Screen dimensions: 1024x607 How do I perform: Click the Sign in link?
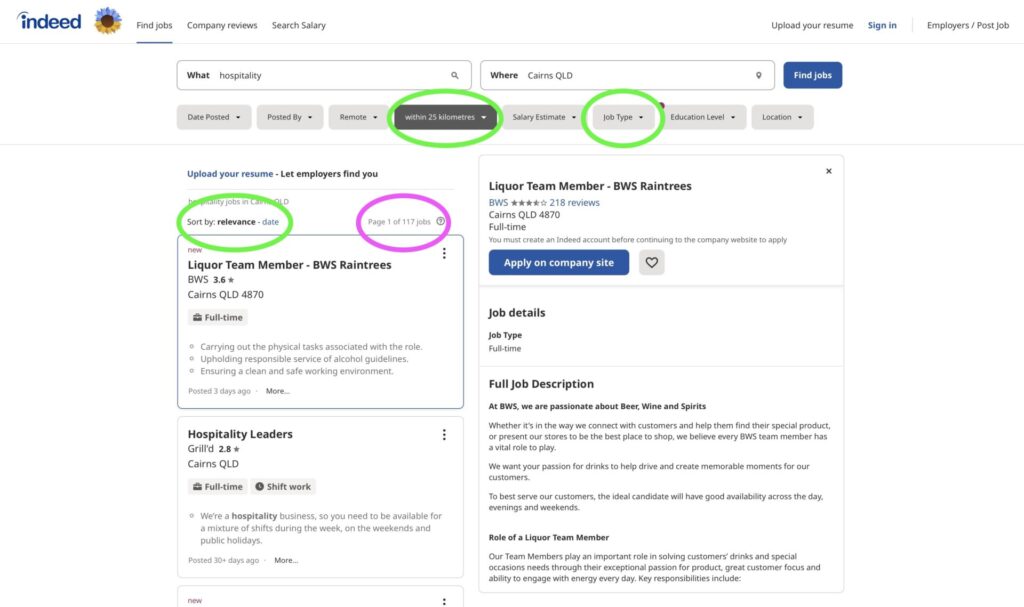[882, 25]
